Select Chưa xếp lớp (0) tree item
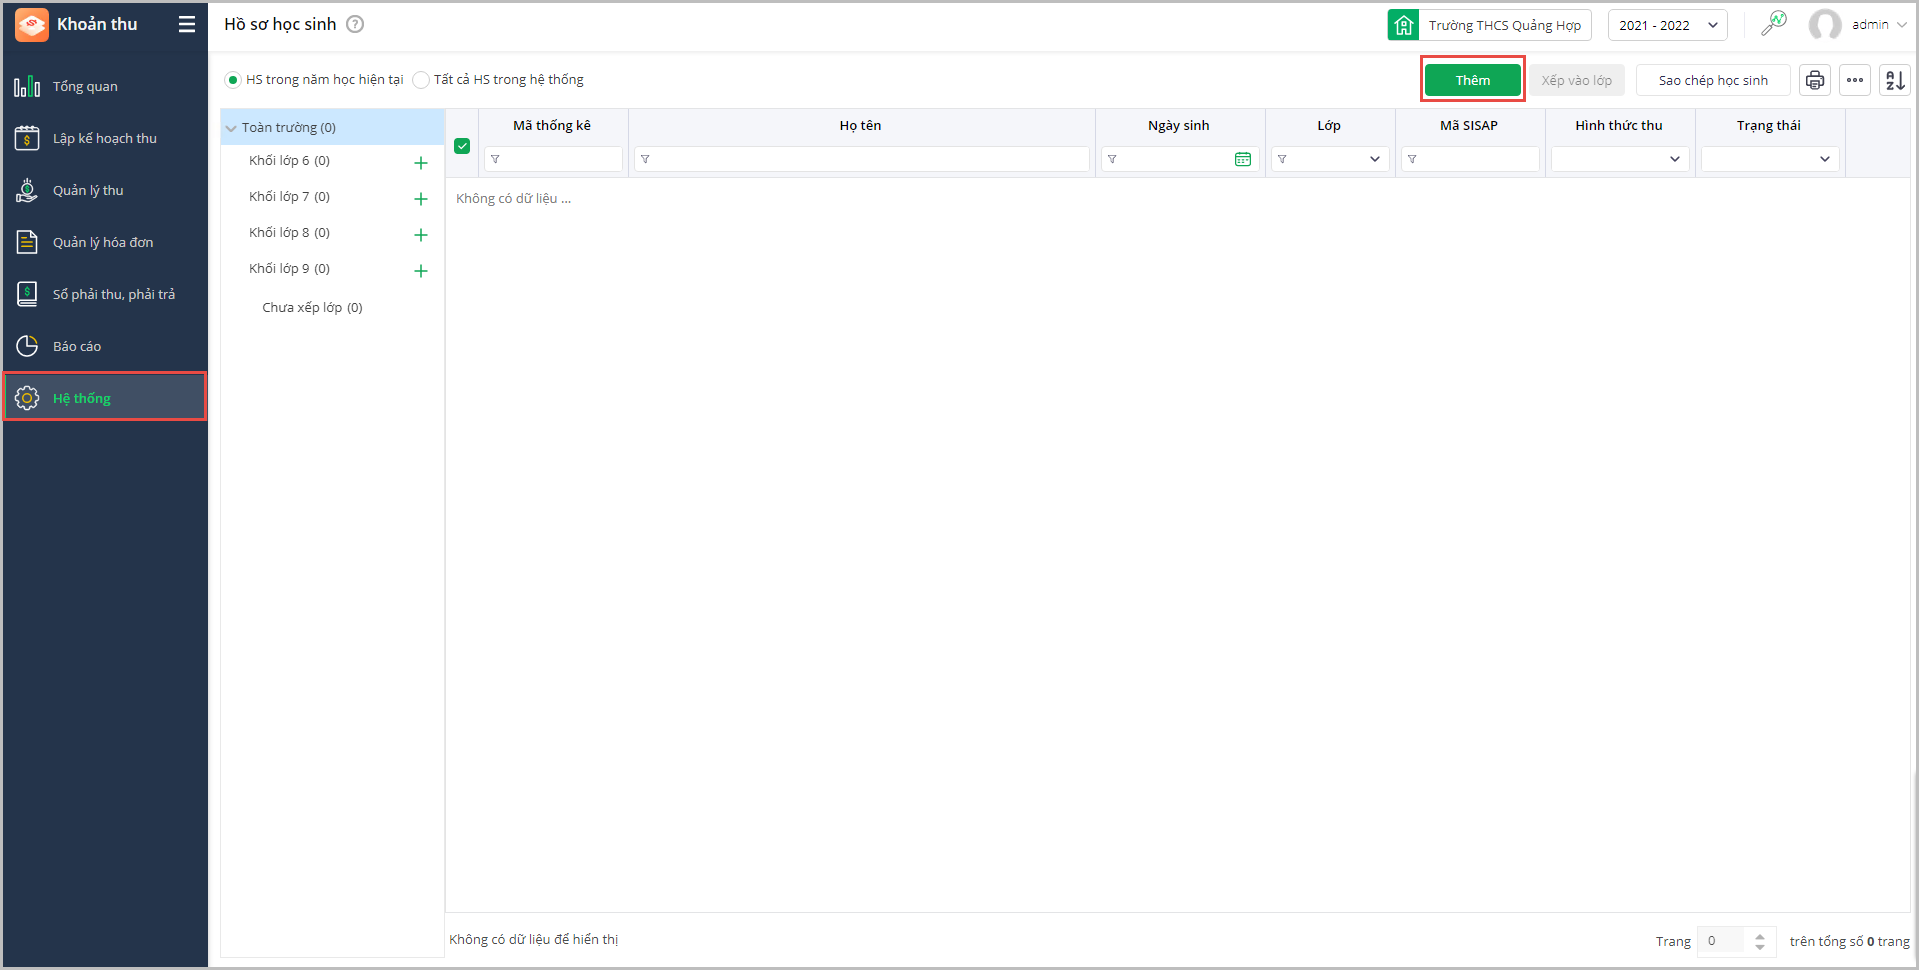The image size is (1919, 970). click(312, 308)
